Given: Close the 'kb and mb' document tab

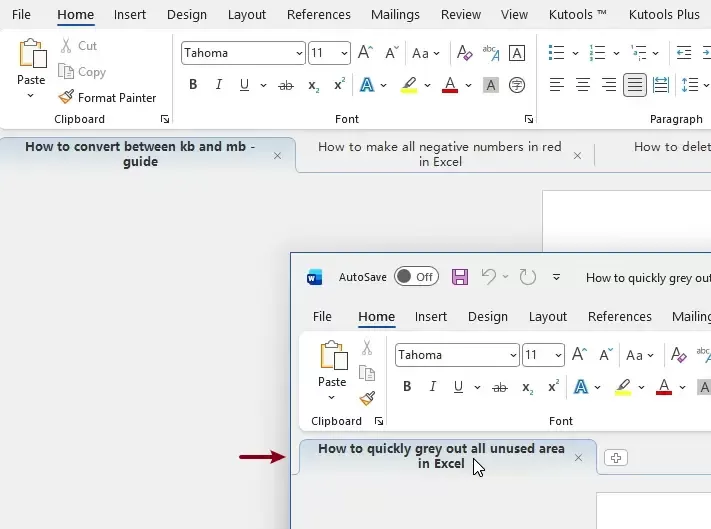Looking at the screenshot, I should pos(277,156).
